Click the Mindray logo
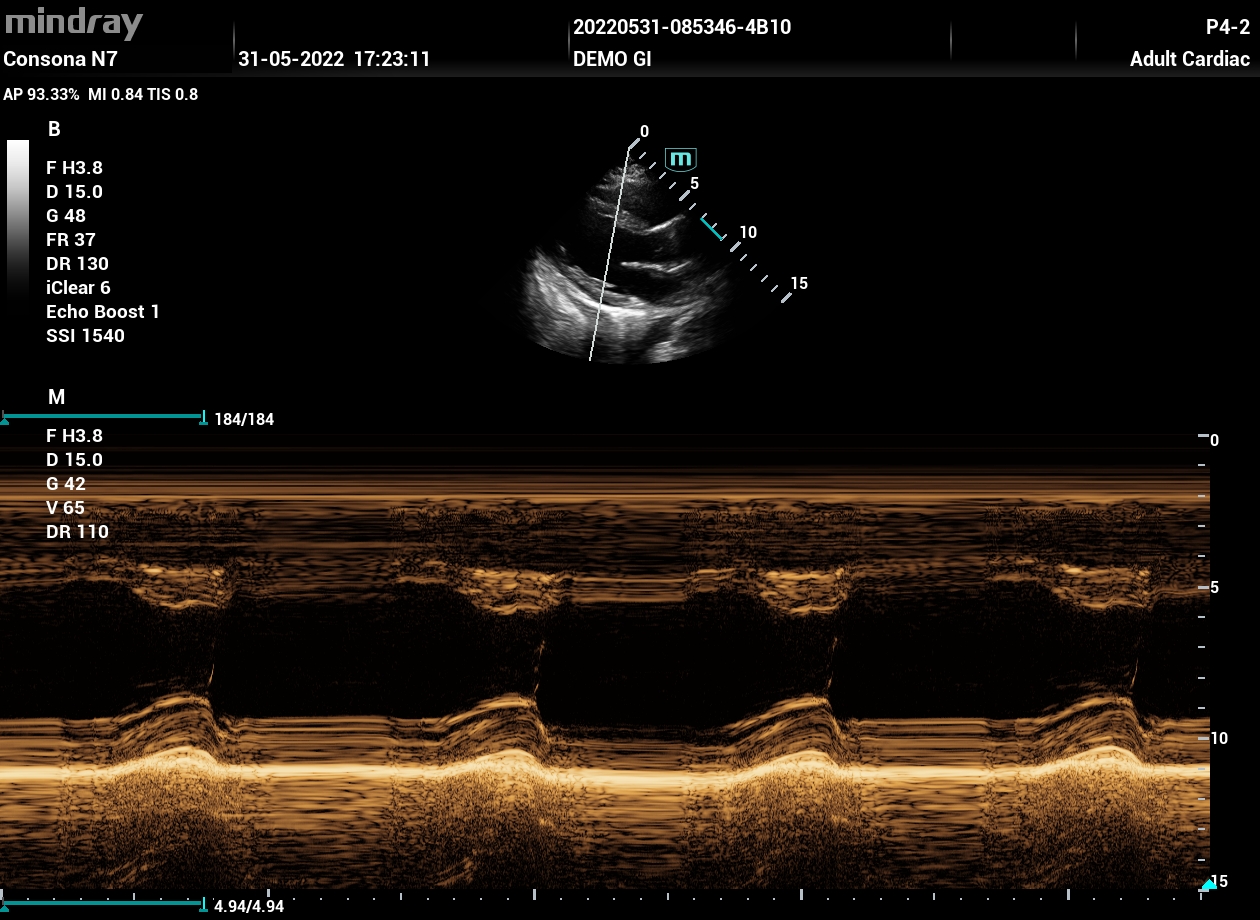 [74, 22]
